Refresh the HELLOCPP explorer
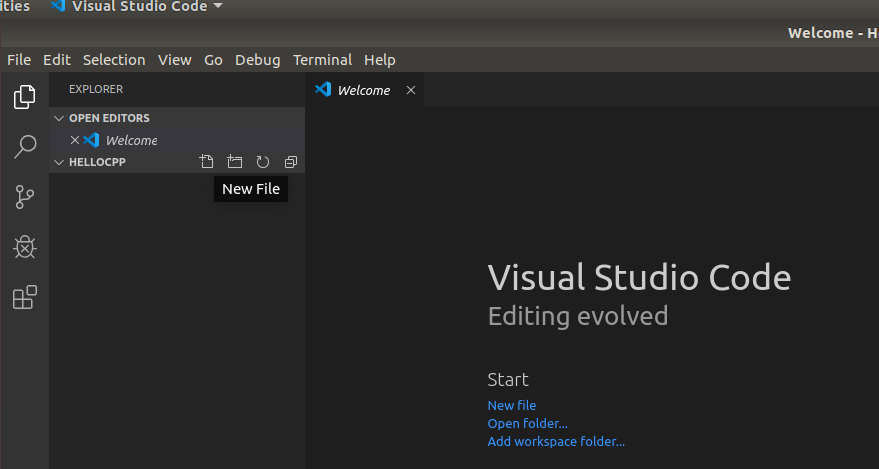This screenshot has height=469, width=879. (x=262, y=162)
